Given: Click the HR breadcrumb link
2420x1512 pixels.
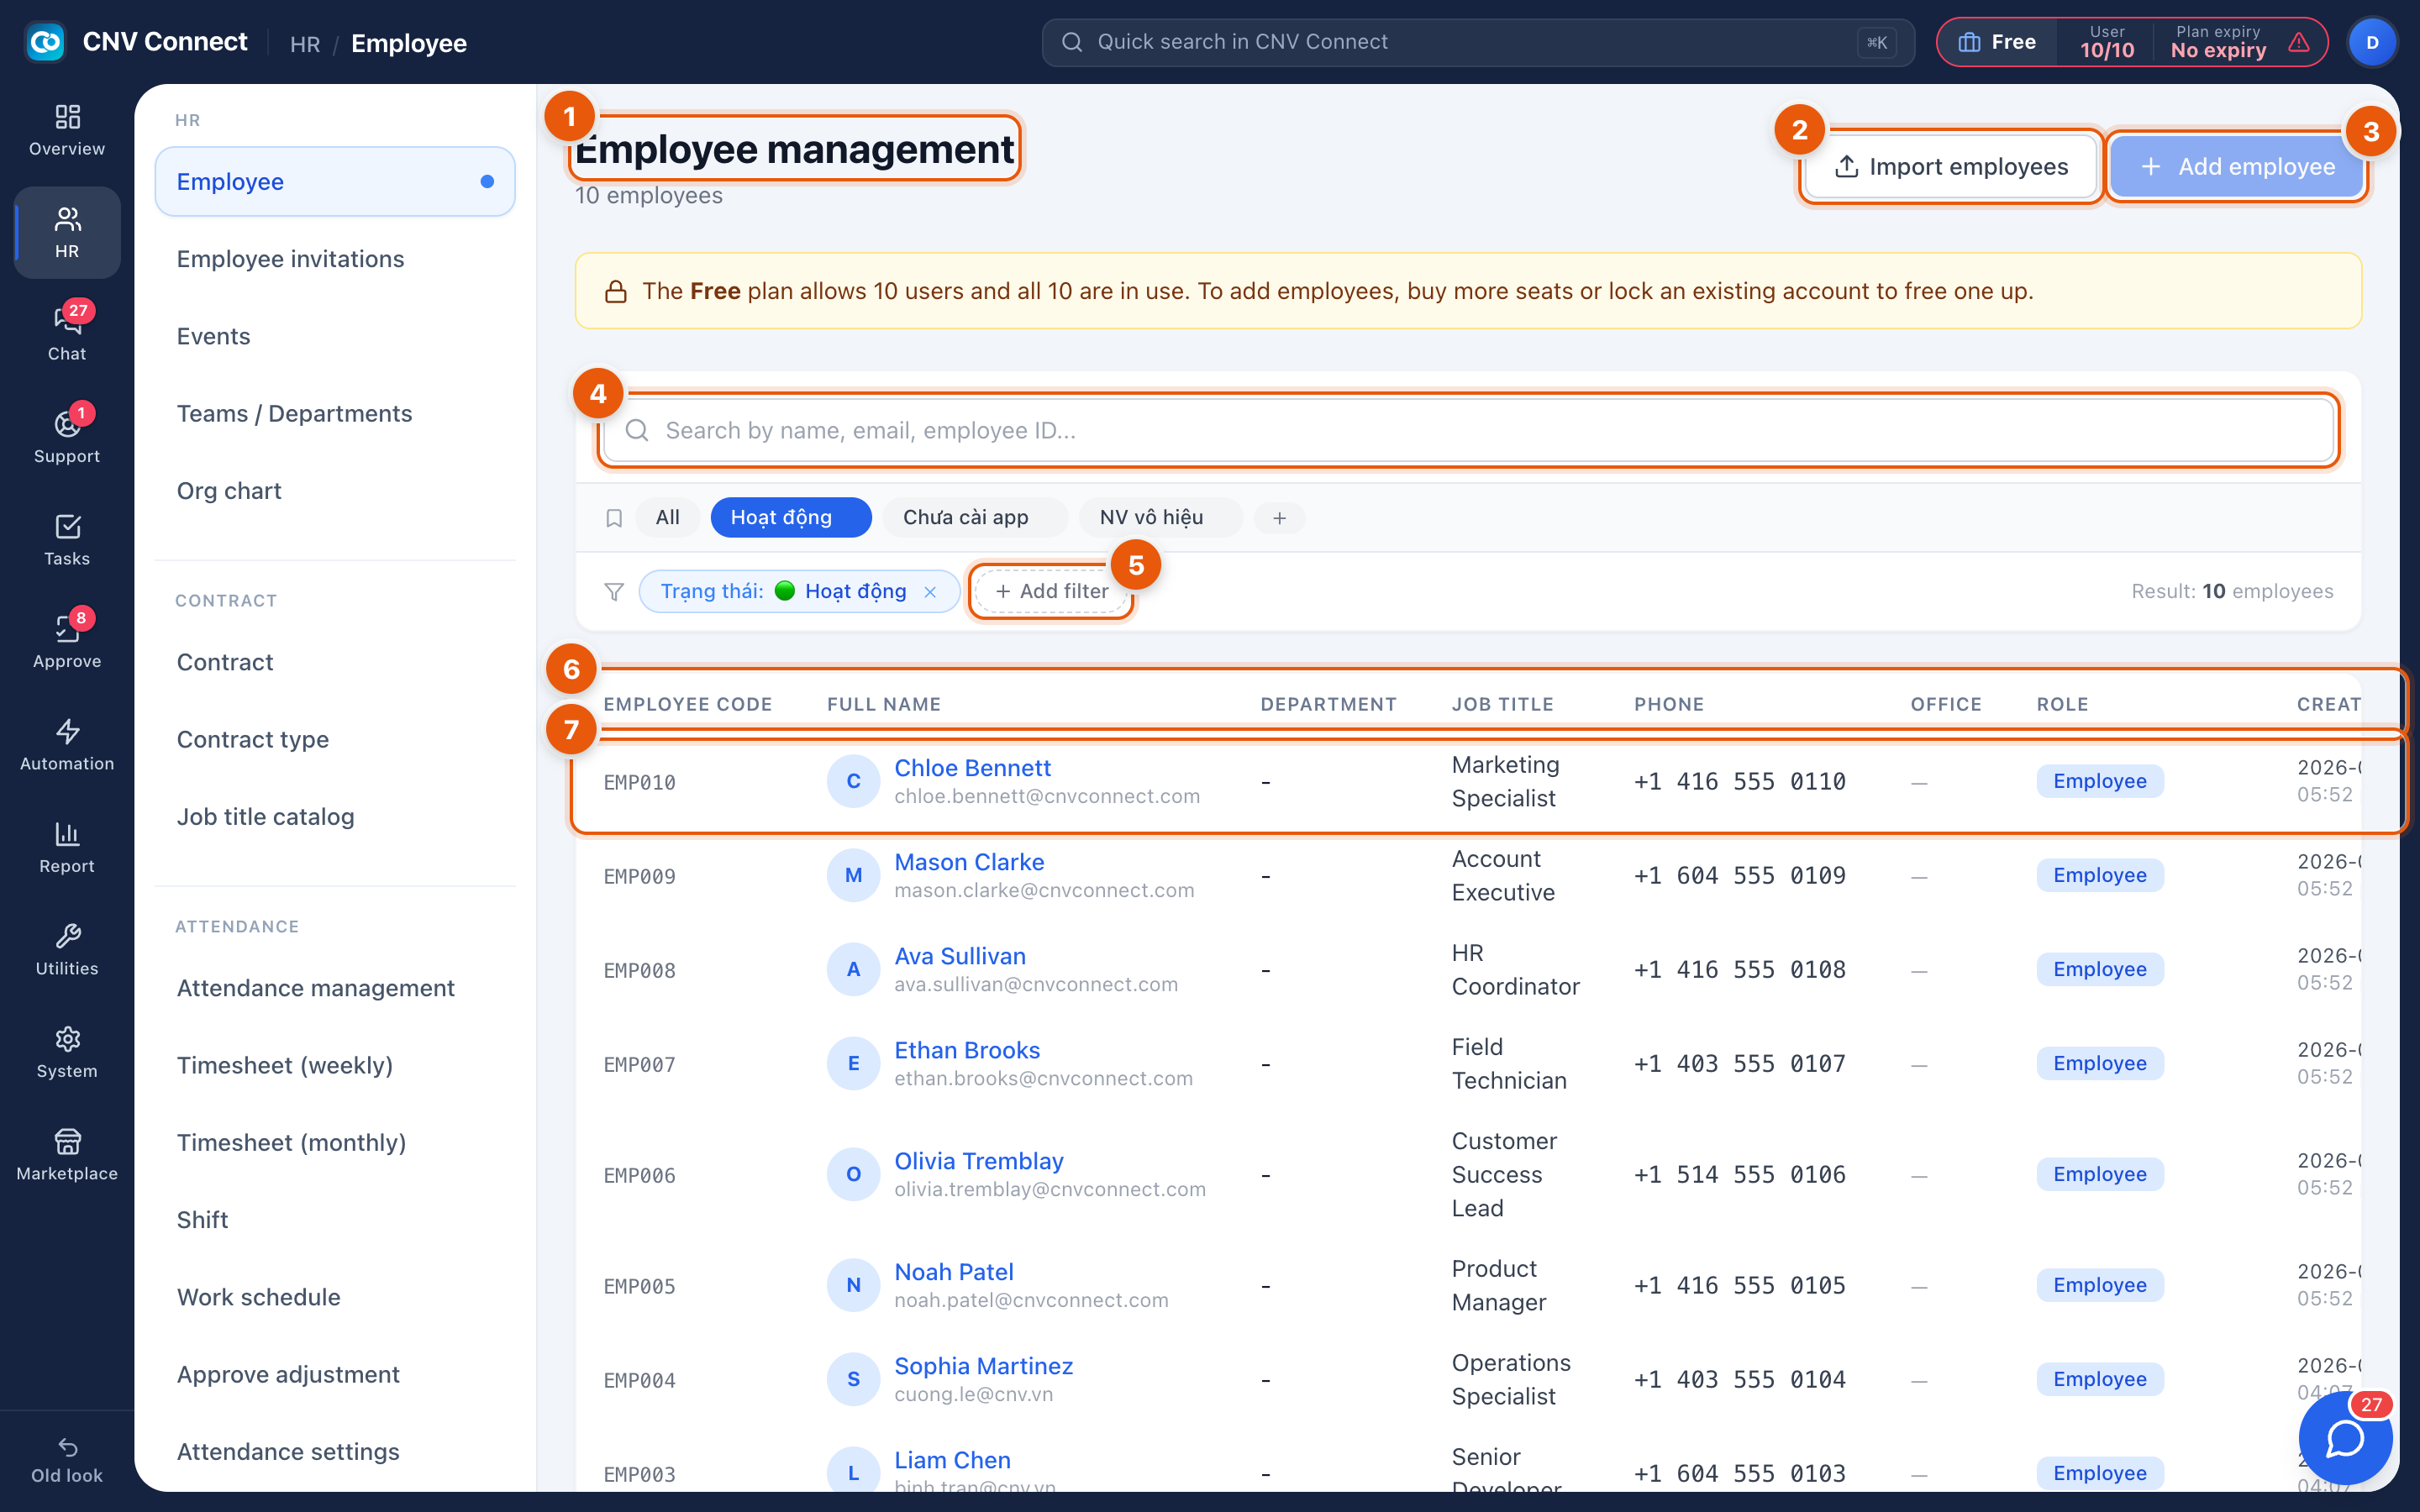Looking at the screenshot, I should 305,44.
